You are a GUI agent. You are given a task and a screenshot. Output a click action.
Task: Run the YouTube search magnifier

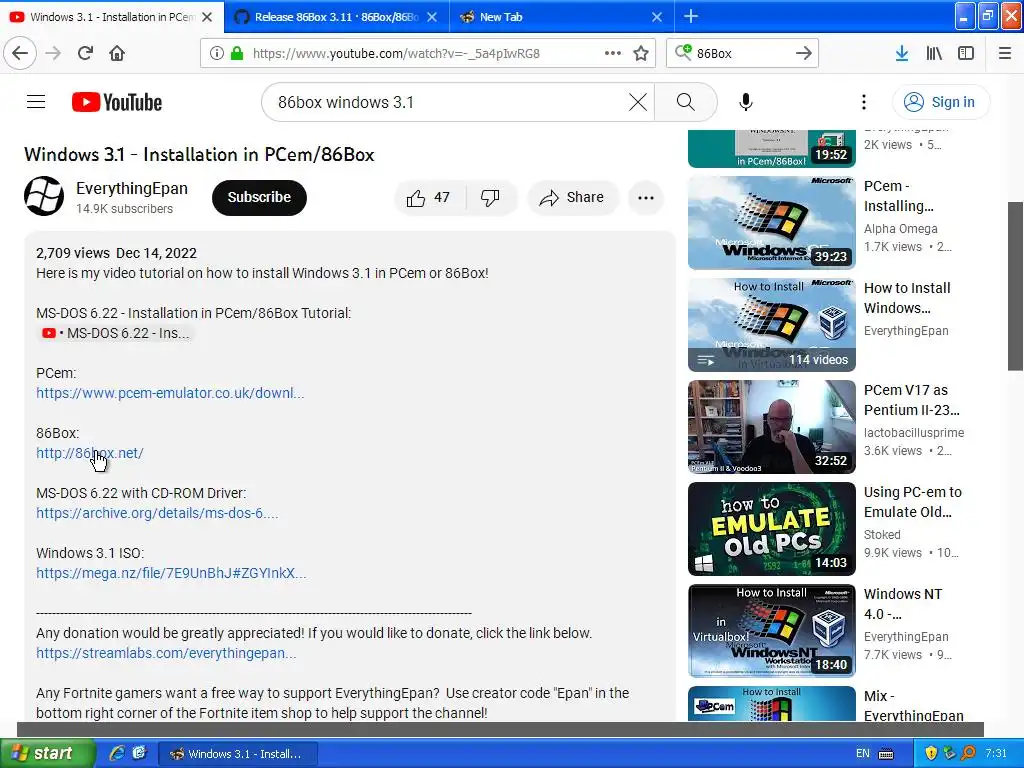tap(685, 102)
